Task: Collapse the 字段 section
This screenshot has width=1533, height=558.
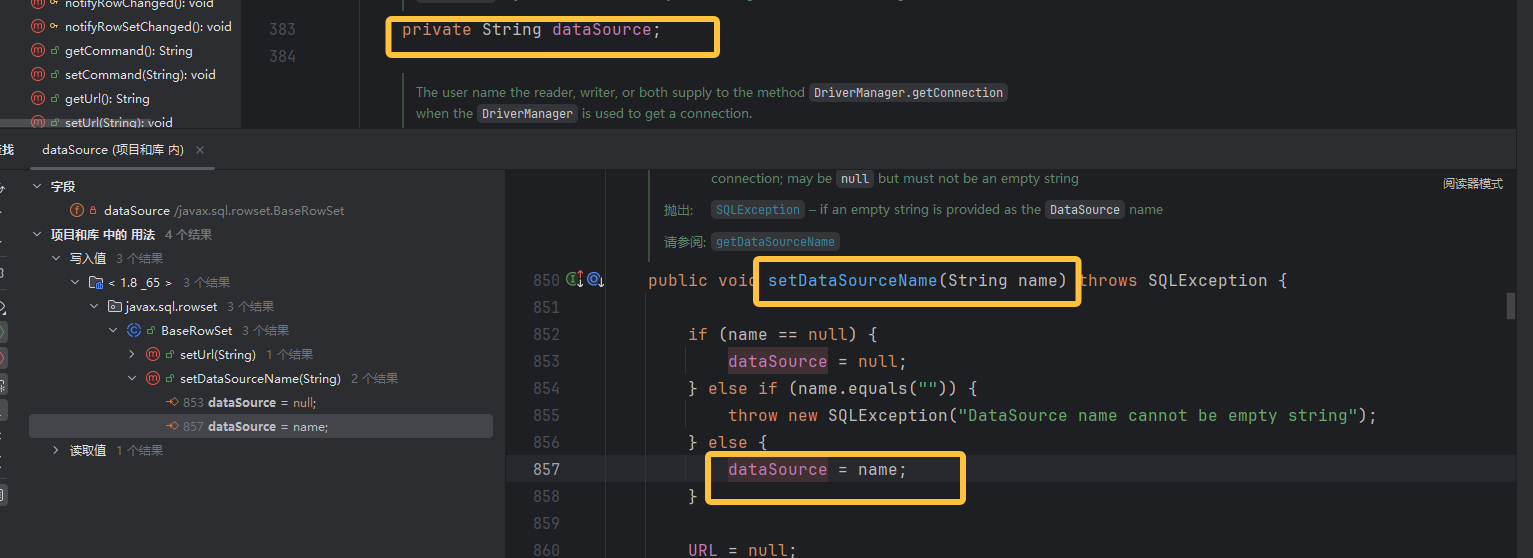Action: click(38, 187)
